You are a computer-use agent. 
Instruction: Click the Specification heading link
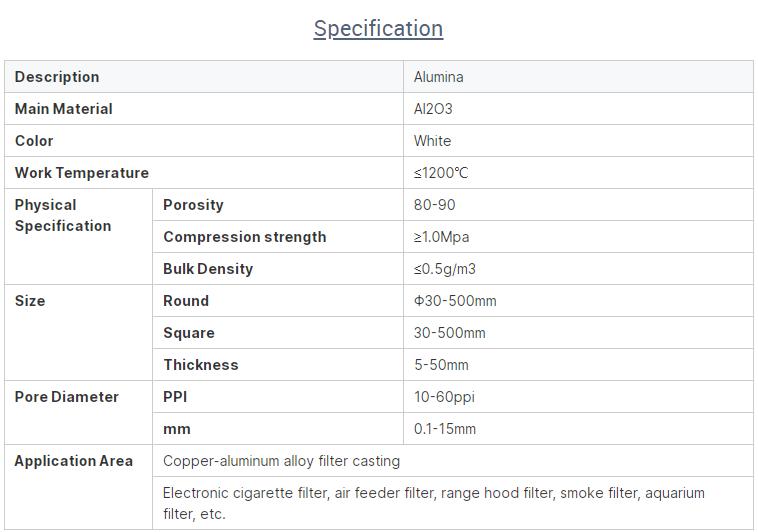[x=378, y=28]
